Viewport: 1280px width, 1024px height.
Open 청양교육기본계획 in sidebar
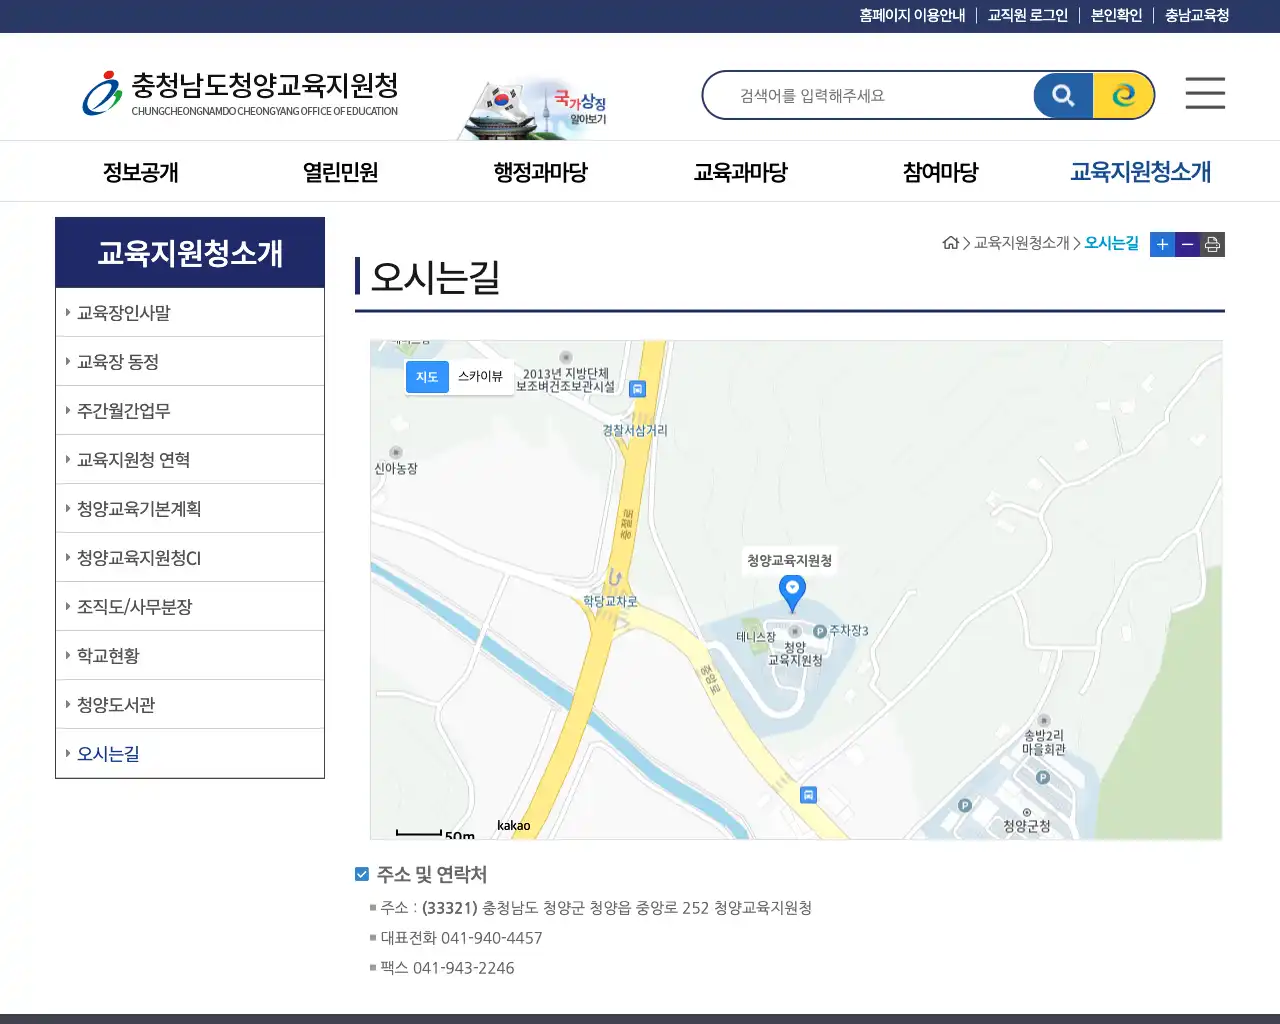[190, 509]
